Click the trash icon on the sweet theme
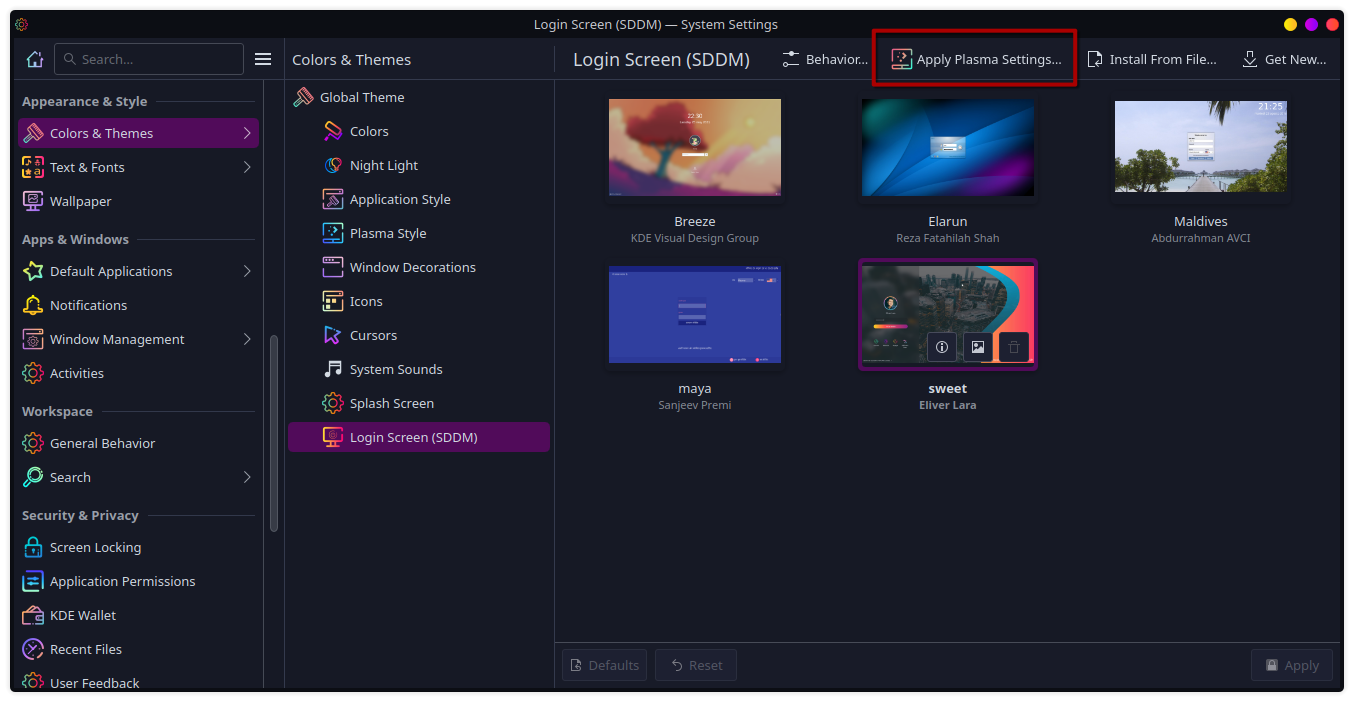 pos(1014,347)
